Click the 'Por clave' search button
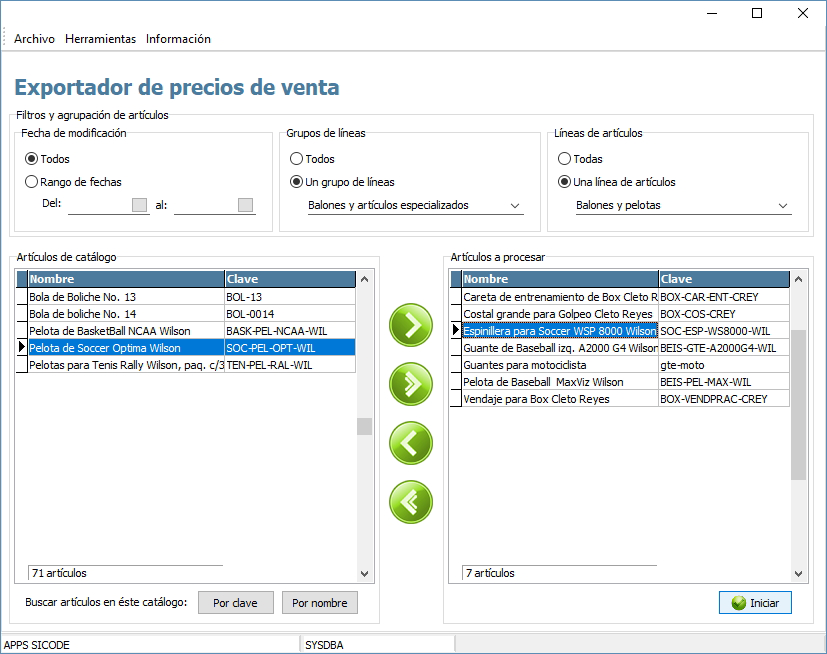Image resolution: width=827 pixels, height=654 pixels. pyautogui.click(x=235, y=603)
